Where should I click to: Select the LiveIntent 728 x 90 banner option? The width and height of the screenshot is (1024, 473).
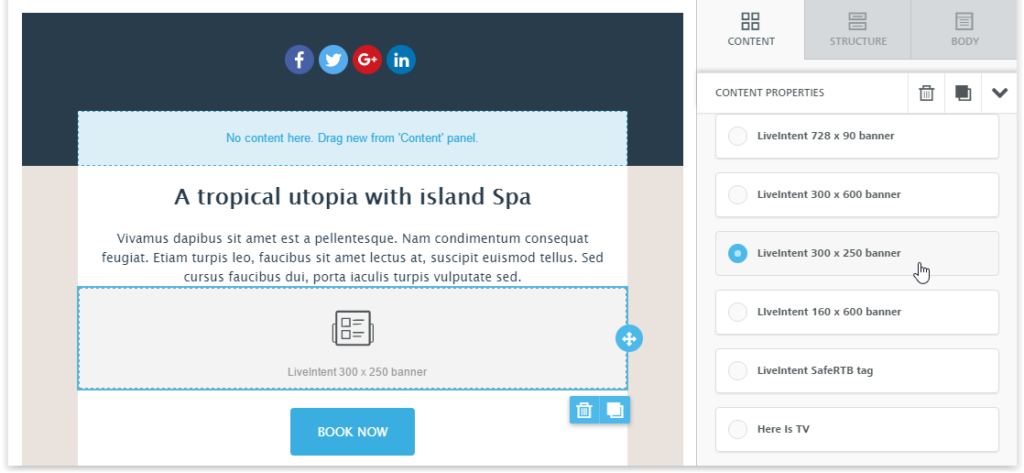point(738,136)
